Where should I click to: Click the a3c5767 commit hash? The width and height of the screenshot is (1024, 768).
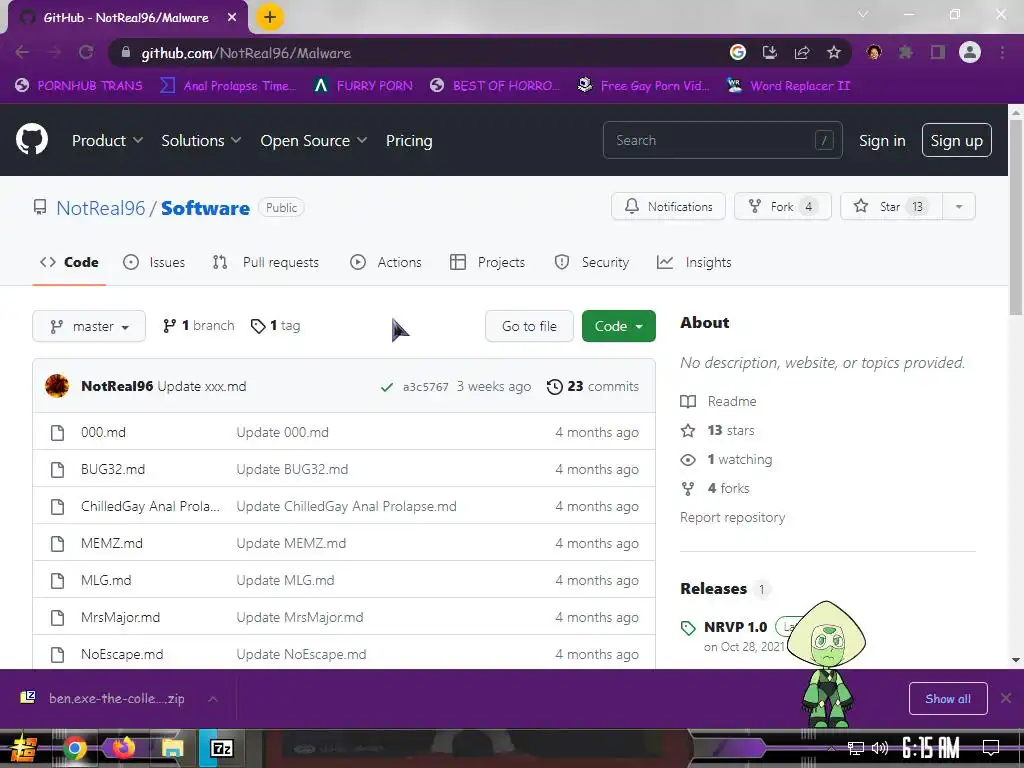tap(426, 387)
